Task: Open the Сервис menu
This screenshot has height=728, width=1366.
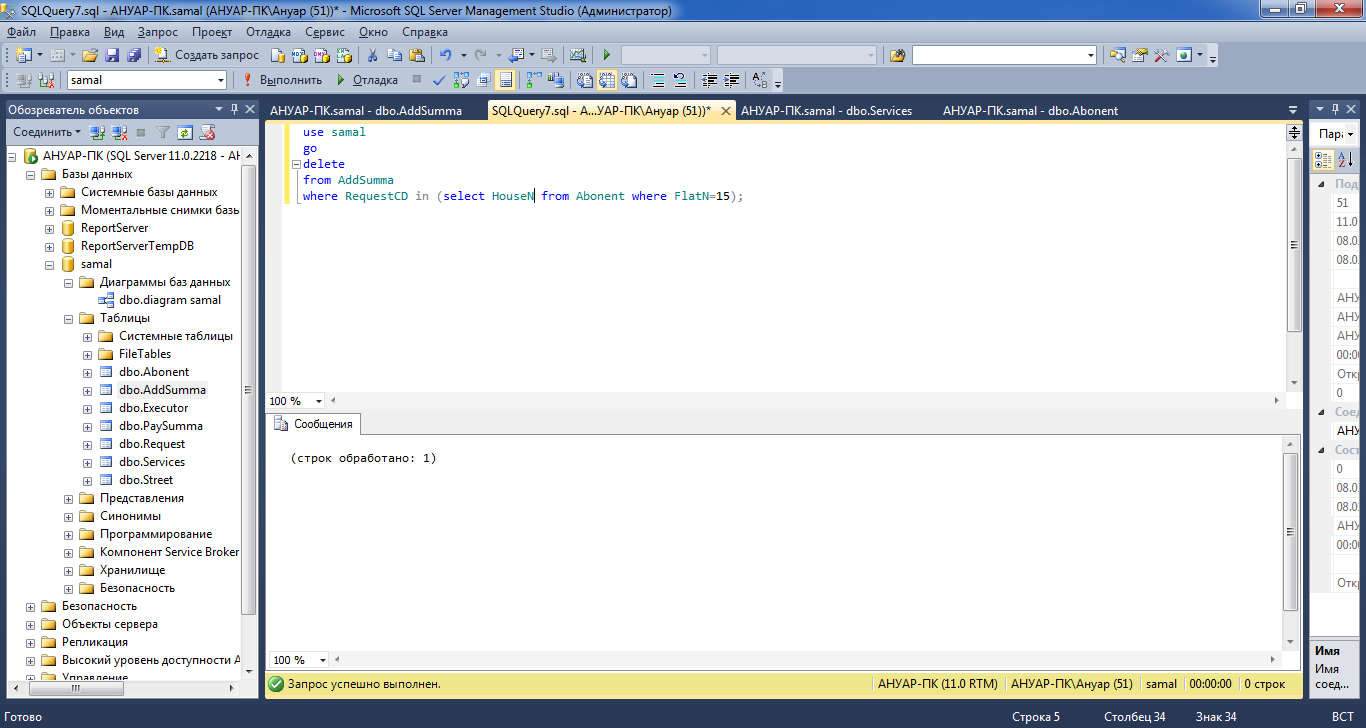Action: 325,32
